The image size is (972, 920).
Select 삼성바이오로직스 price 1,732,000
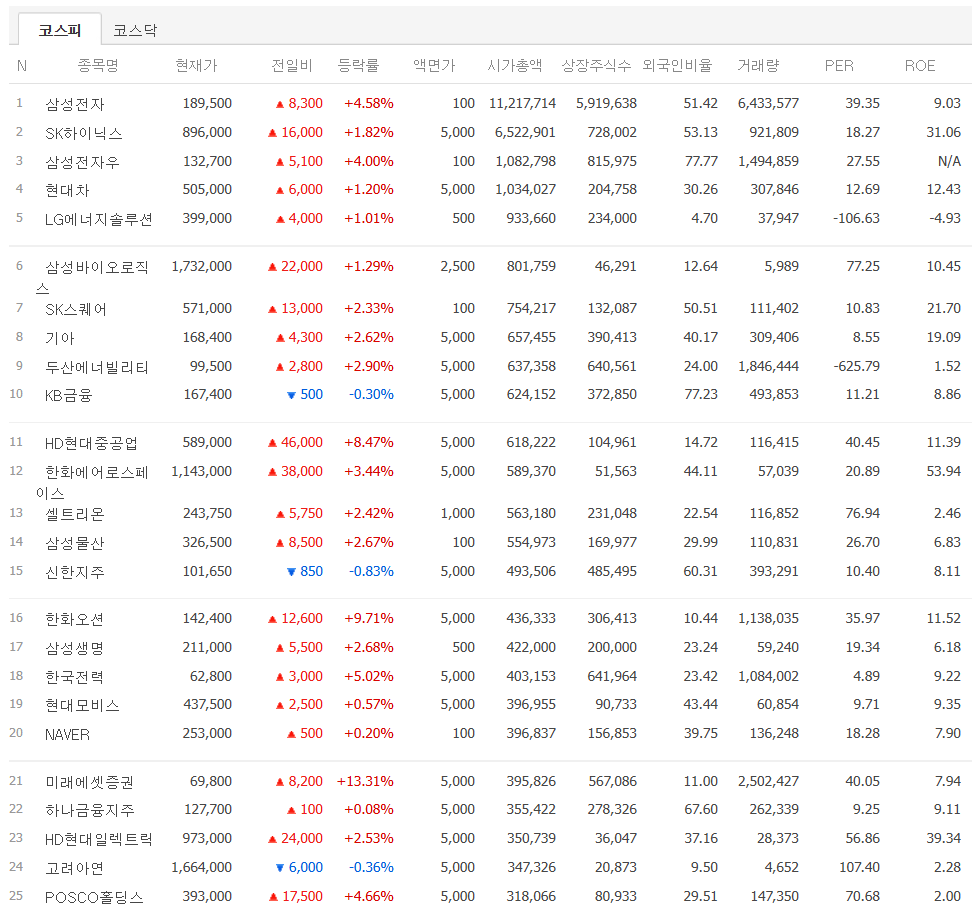click(x=201, y=267)
